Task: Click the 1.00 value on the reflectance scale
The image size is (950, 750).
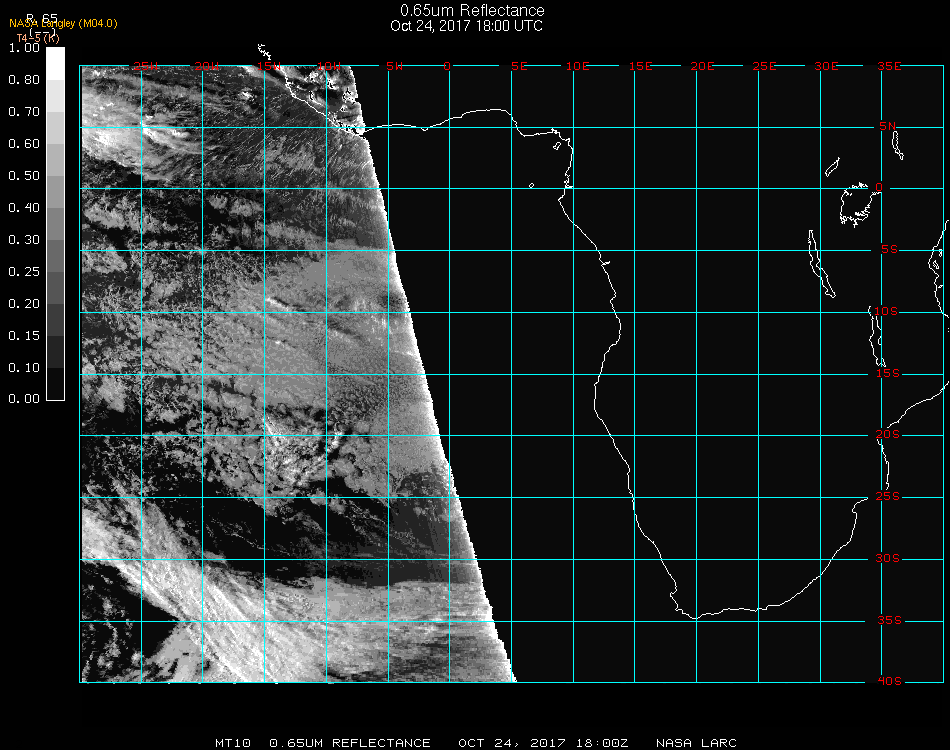Action: pyautogui.click(x=24, y=48)
